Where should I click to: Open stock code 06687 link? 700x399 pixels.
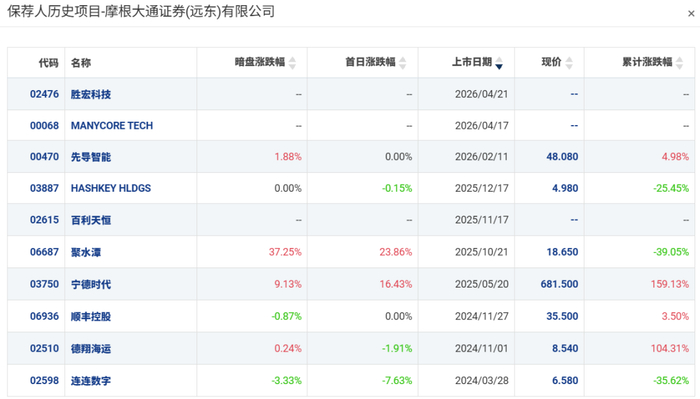[44, 252]
